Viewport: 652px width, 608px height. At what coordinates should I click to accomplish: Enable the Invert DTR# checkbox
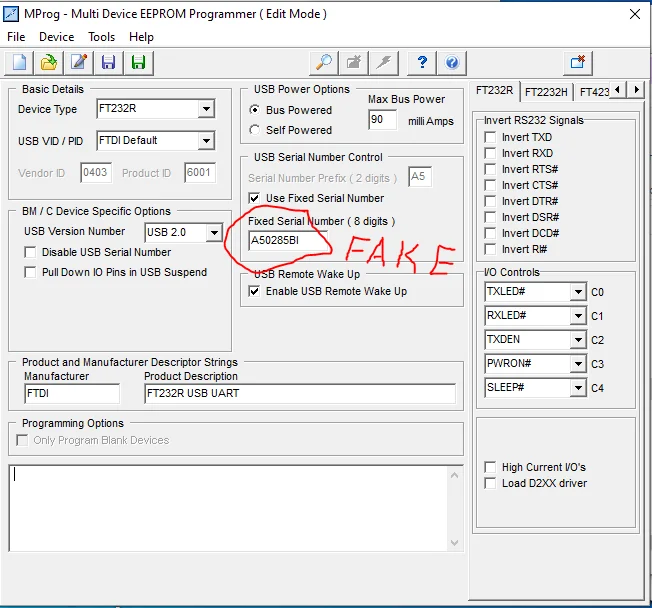491,201
